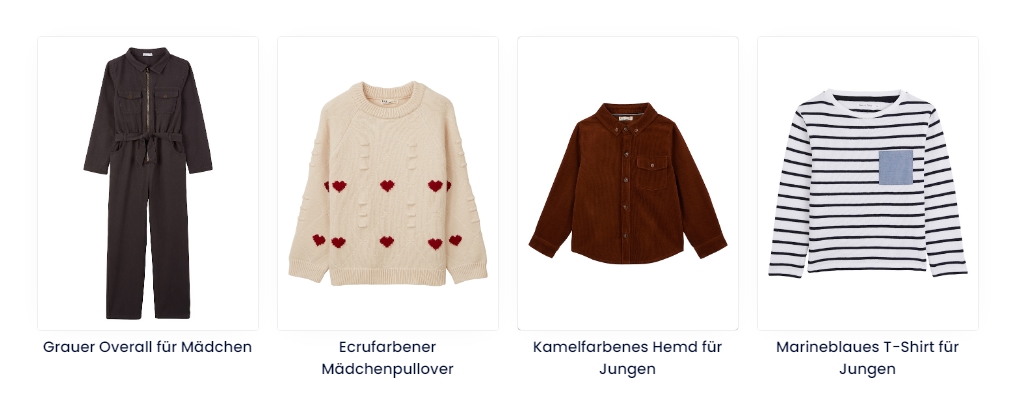Open the ecru heart sweater product image
This screenshot has width=1014, height=414.
coord(388,183)
